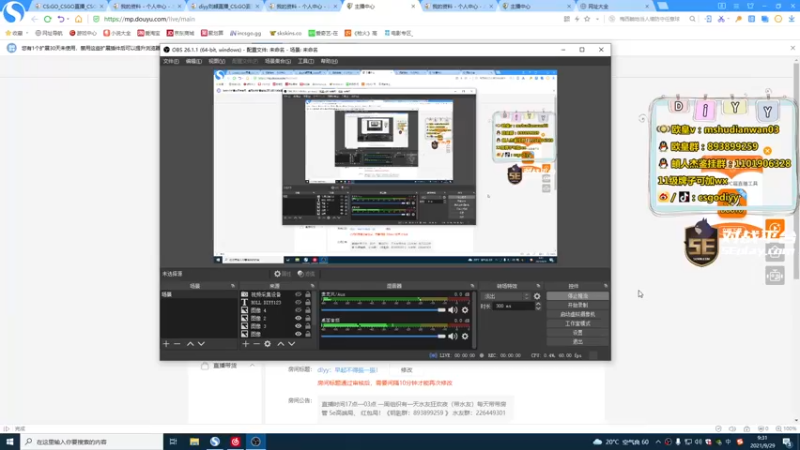
Task: Add a new scene with the plus icon
Action: [166, 344]
